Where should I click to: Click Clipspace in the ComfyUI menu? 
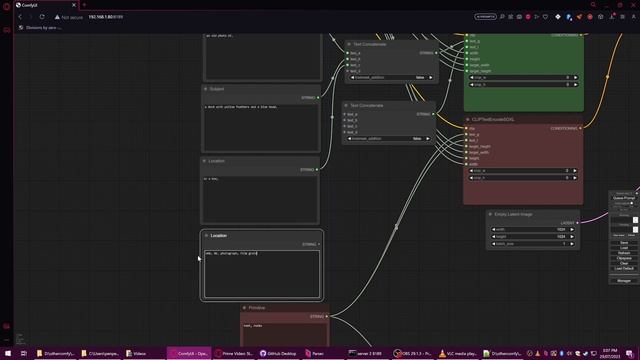click(x=624, y=258)
